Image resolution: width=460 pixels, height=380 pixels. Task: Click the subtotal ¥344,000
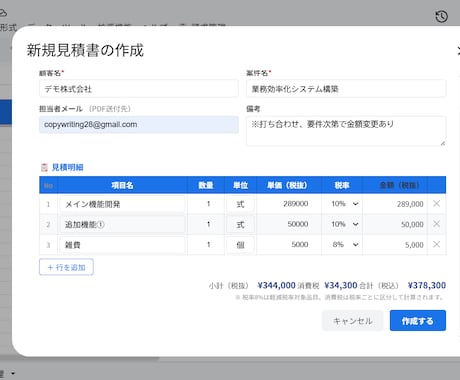pyautogui.click(x=276, y=285)
